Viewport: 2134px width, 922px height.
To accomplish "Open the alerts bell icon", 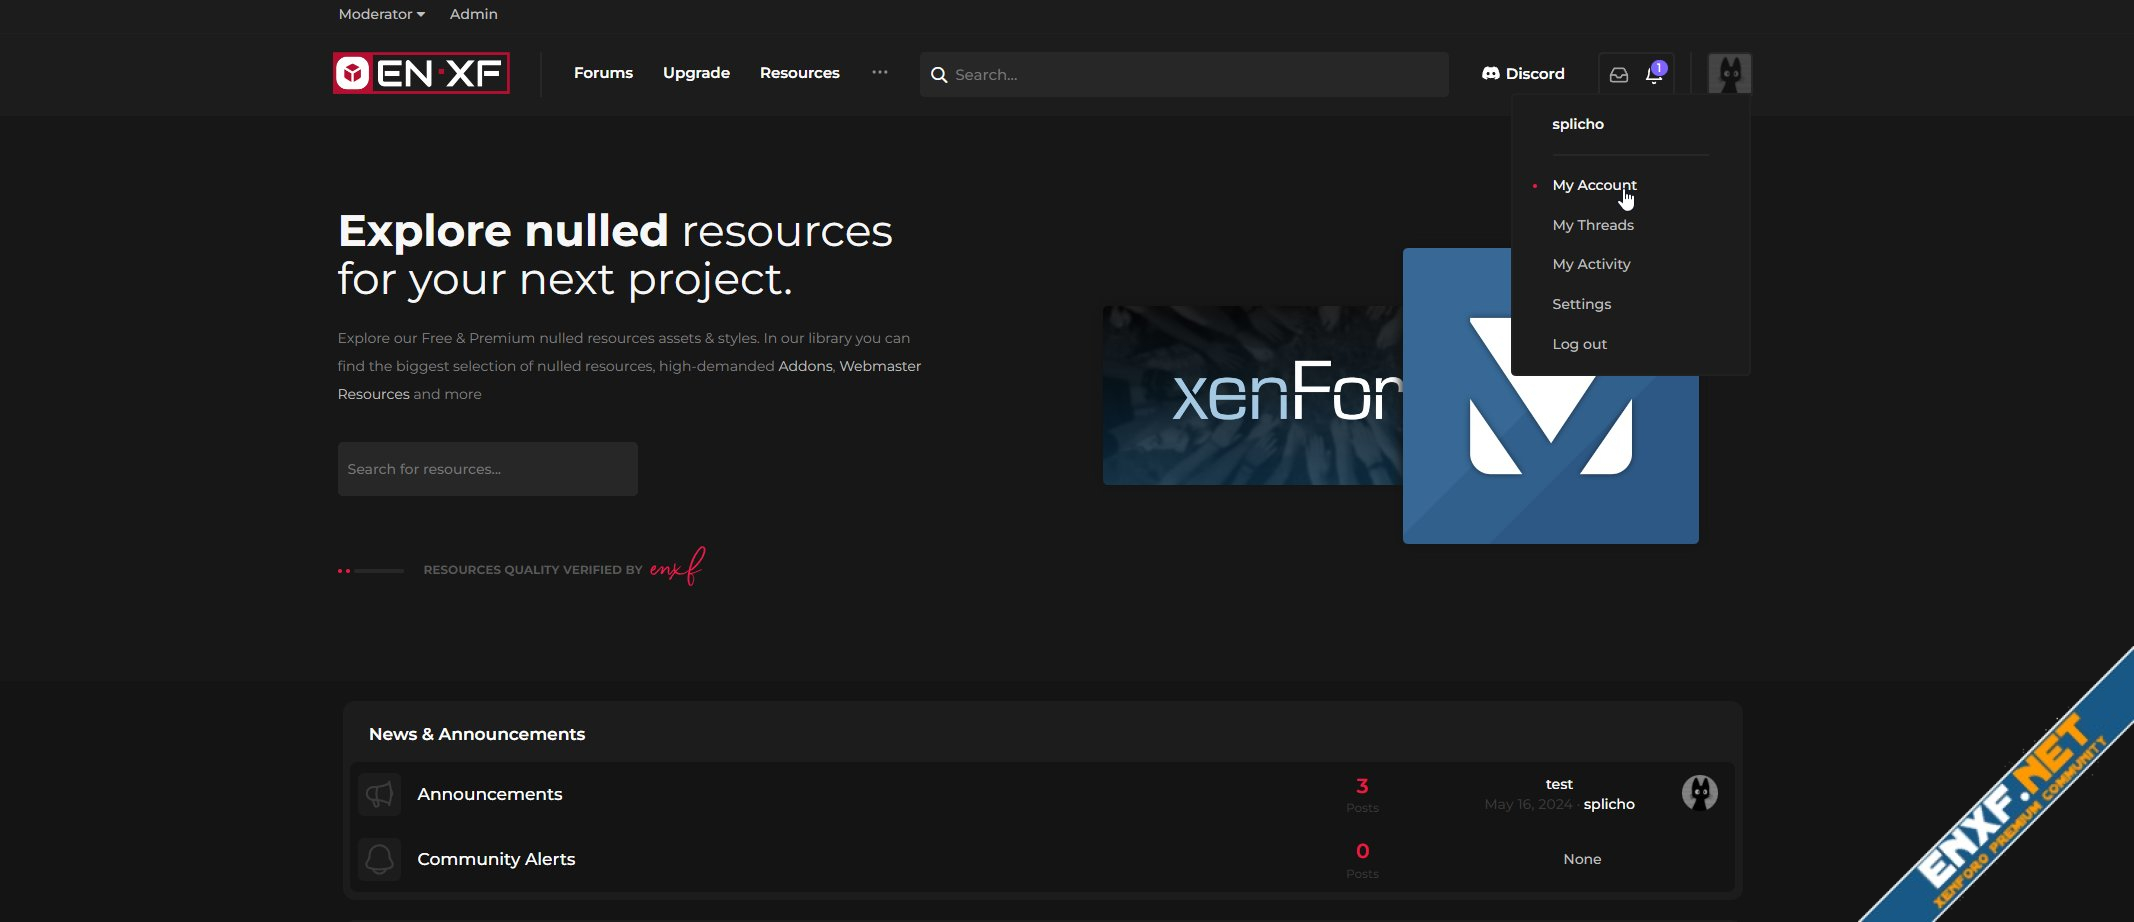I will (1653, 75).
